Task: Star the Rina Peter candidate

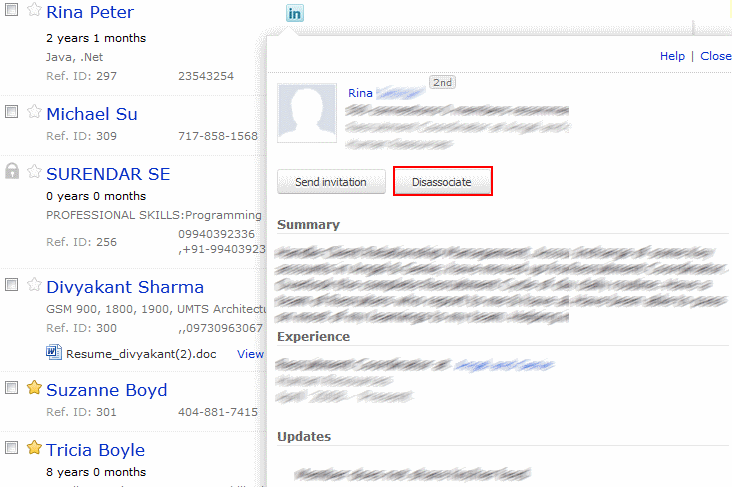Action: click(x=34, y=9)
